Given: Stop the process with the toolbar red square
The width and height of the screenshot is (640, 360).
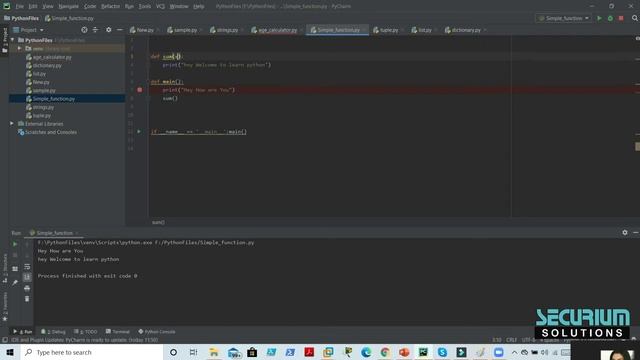Looking at the screenshot, I should point(621,18).
